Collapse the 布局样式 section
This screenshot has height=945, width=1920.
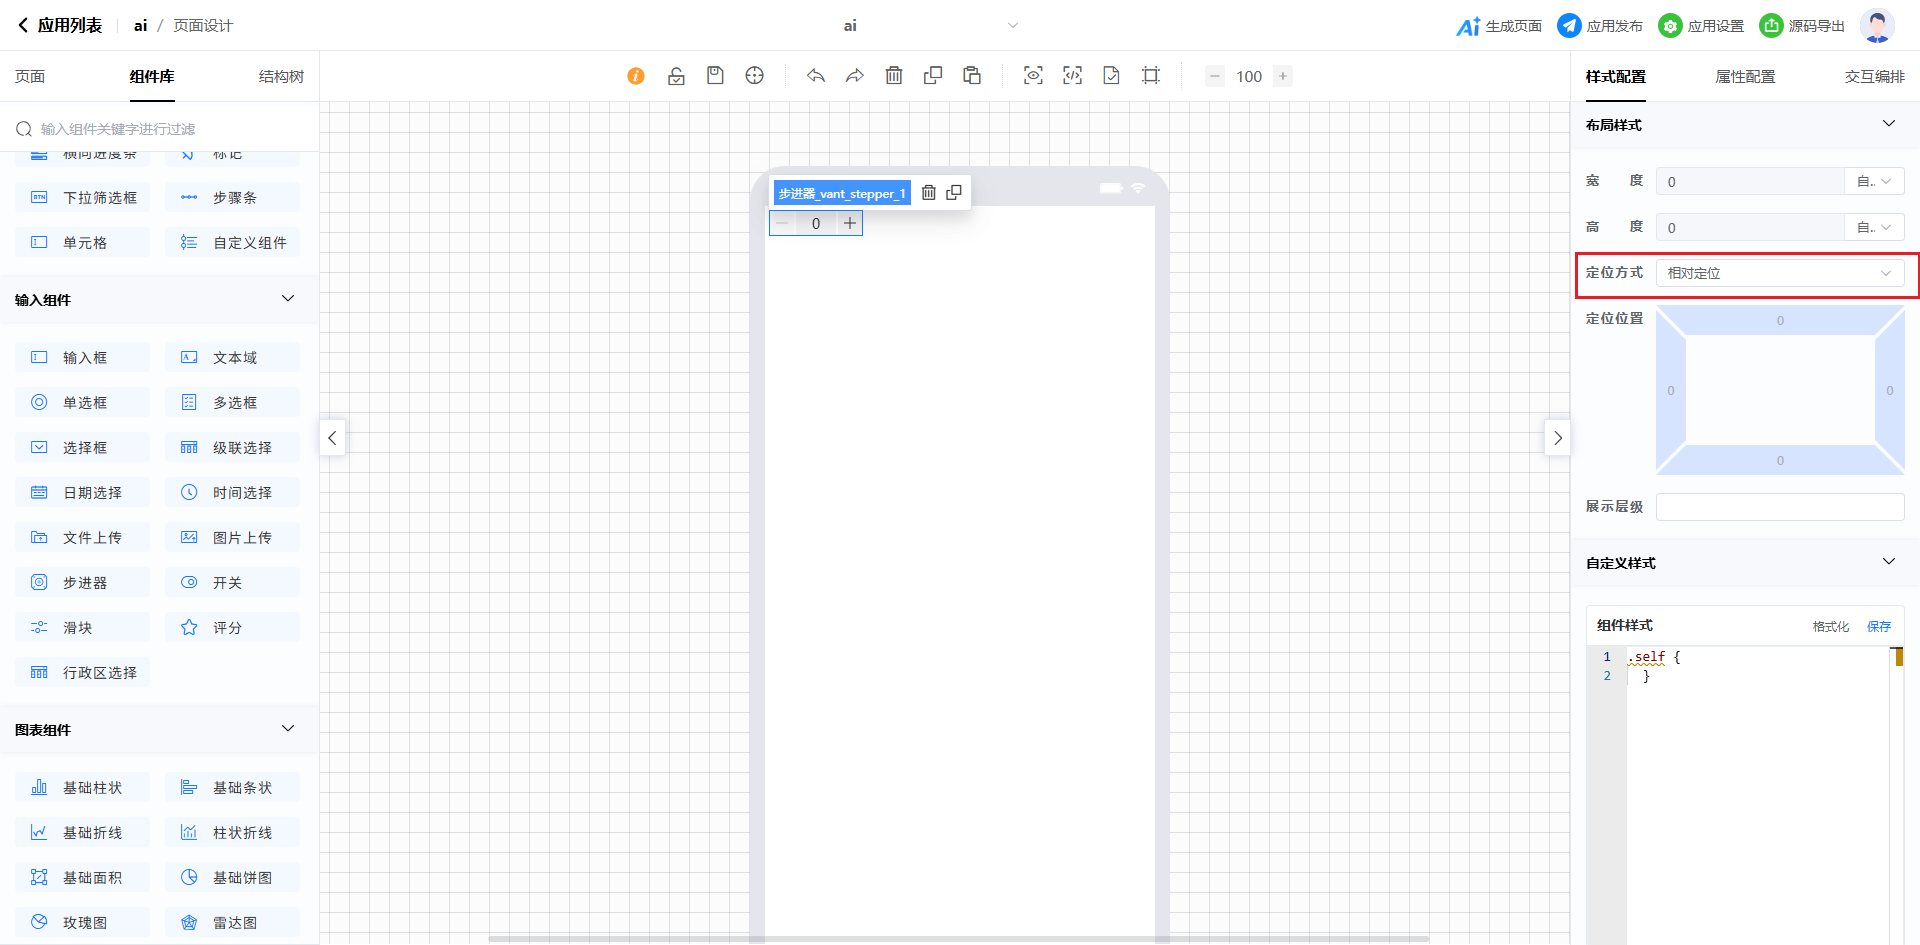(x=1888, y=124)
